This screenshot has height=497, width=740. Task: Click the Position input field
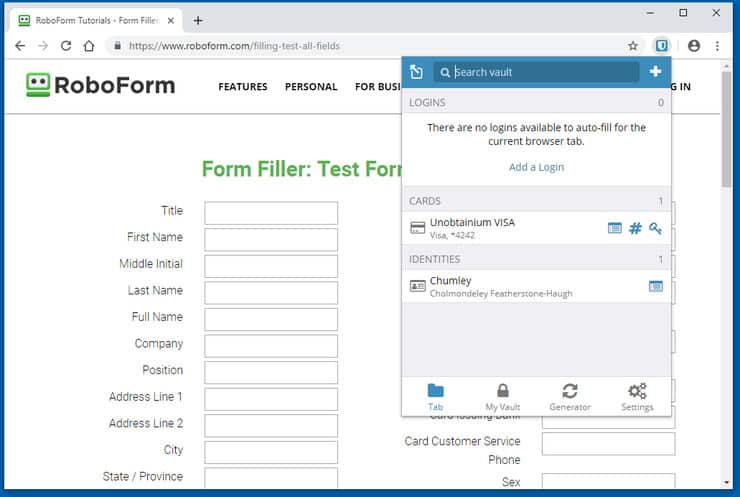[271, 372]
